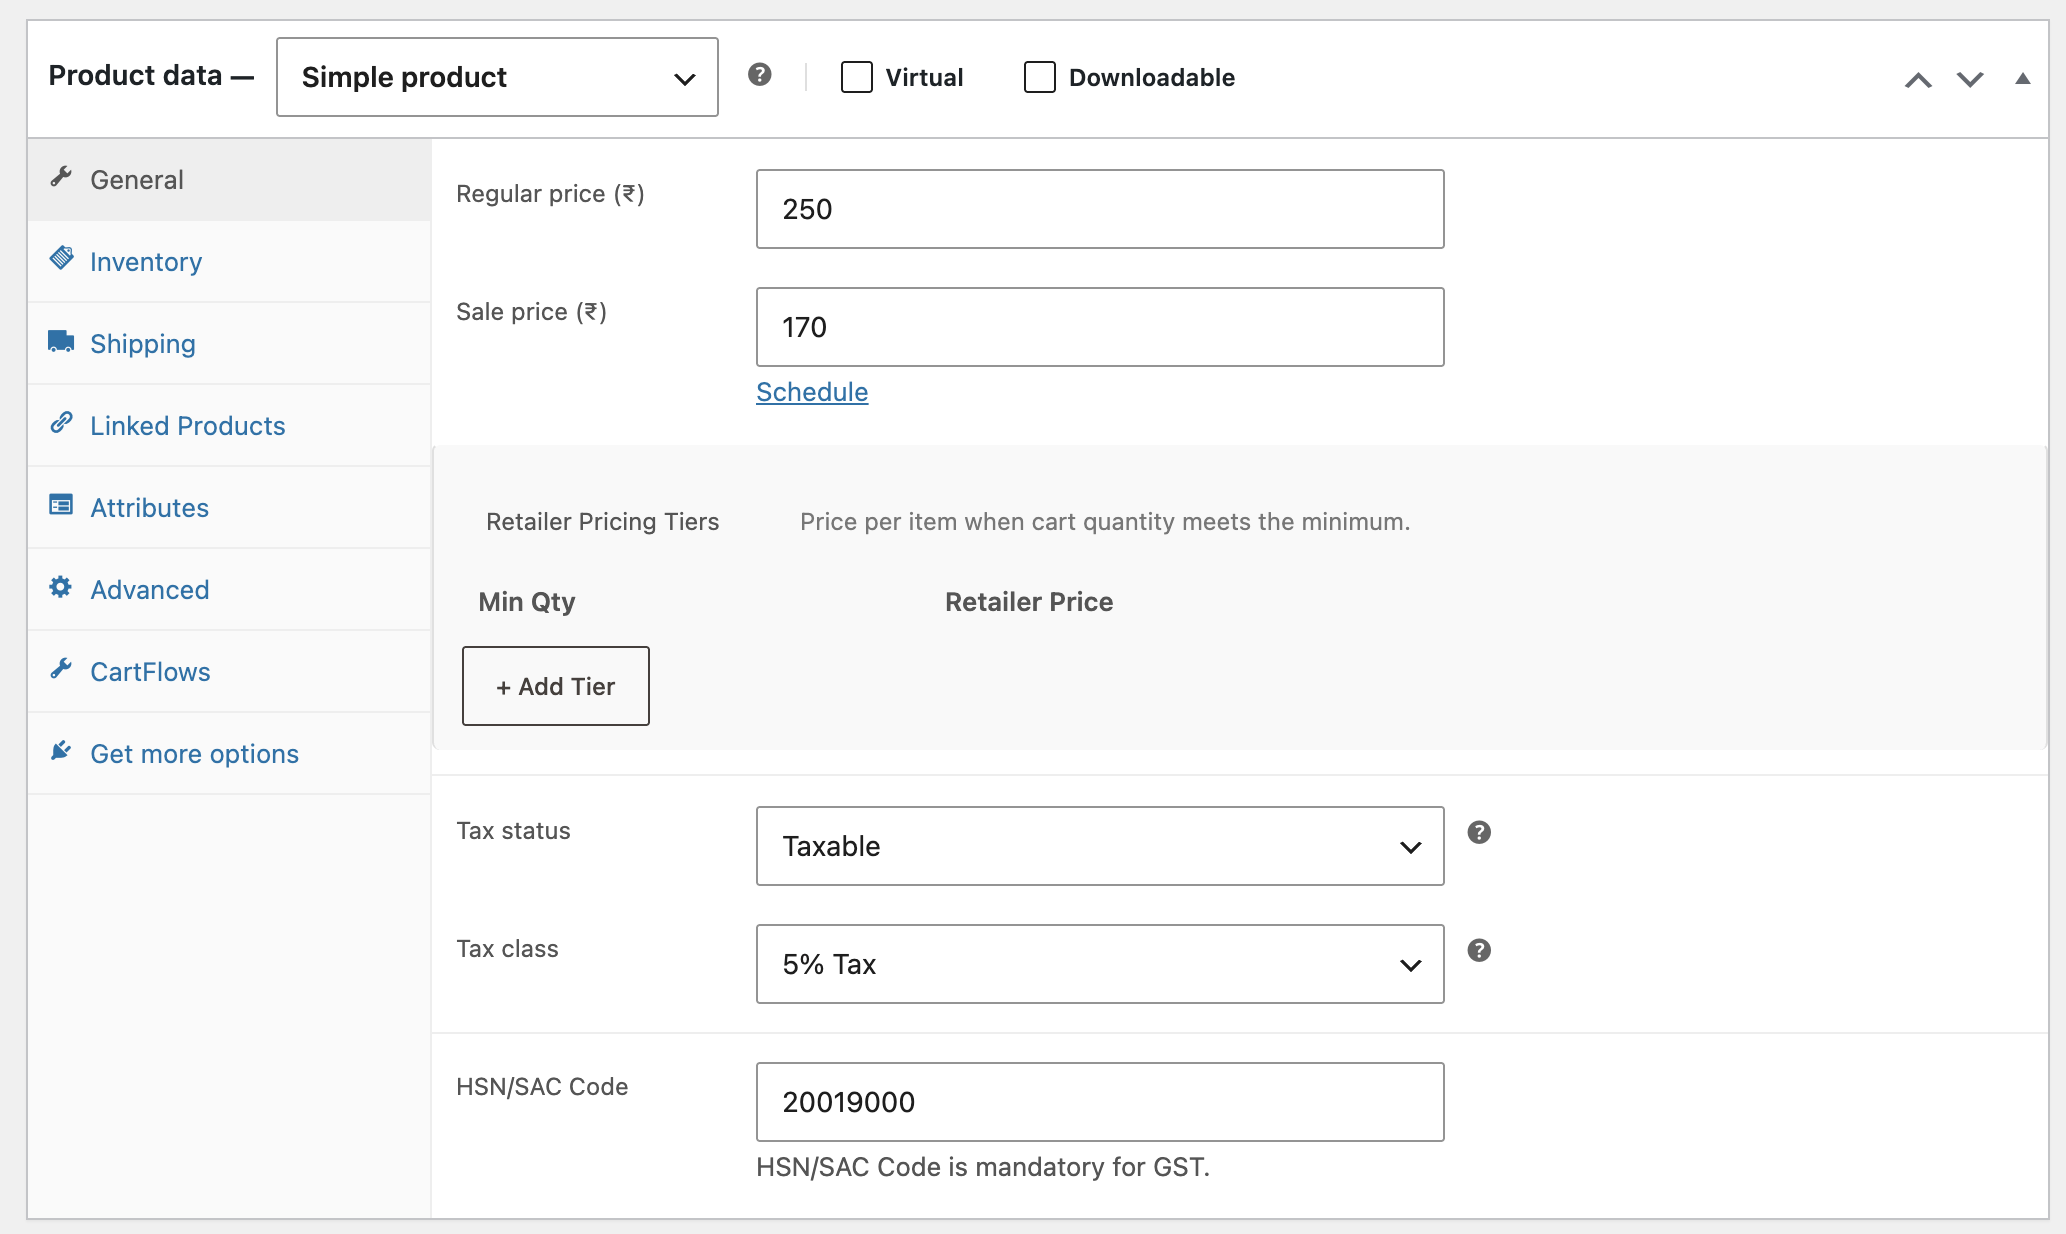Click the Shipping truck icon
The width and height of the screenshot is (2066, 1234).
point(61,341)
